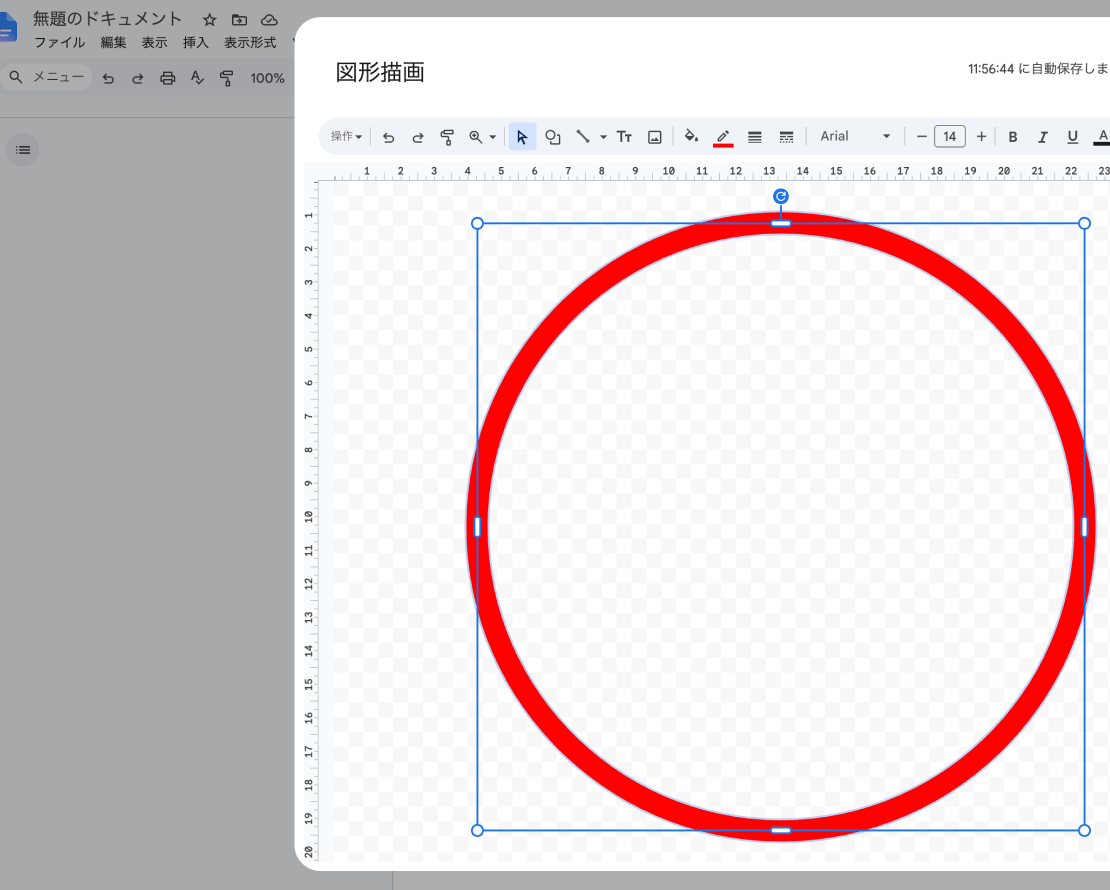Screen dimensions: 1110x890
Task: Click the font size 14 field
Action: [950, 137]
